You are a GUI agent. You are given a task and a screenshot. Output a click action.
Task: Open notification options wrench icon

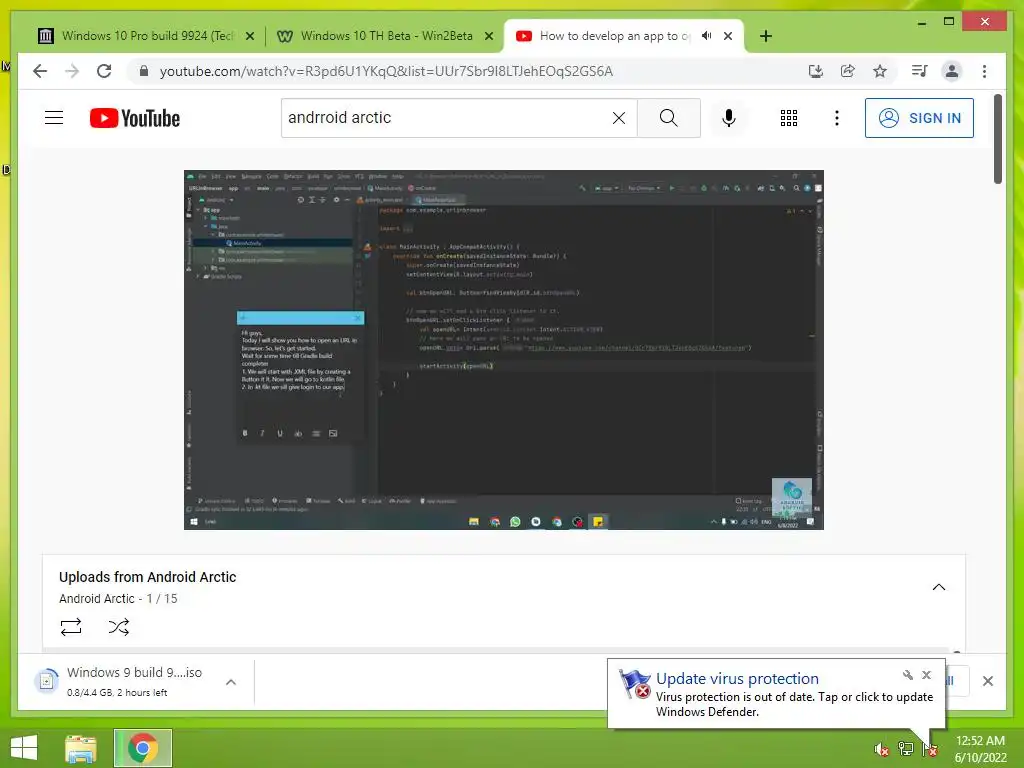click(908, 675)
